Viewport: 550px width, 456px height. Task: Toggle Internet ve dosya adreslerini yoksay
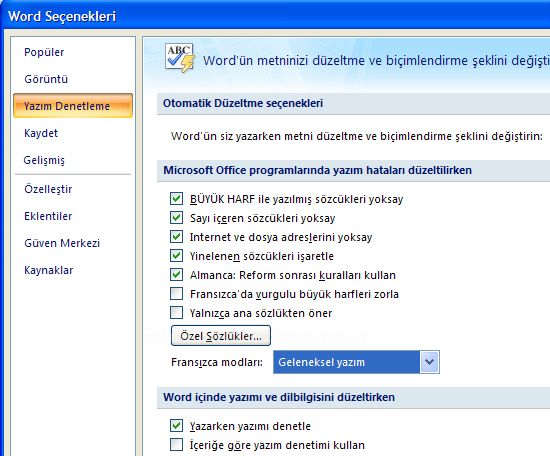pos(176,236)
